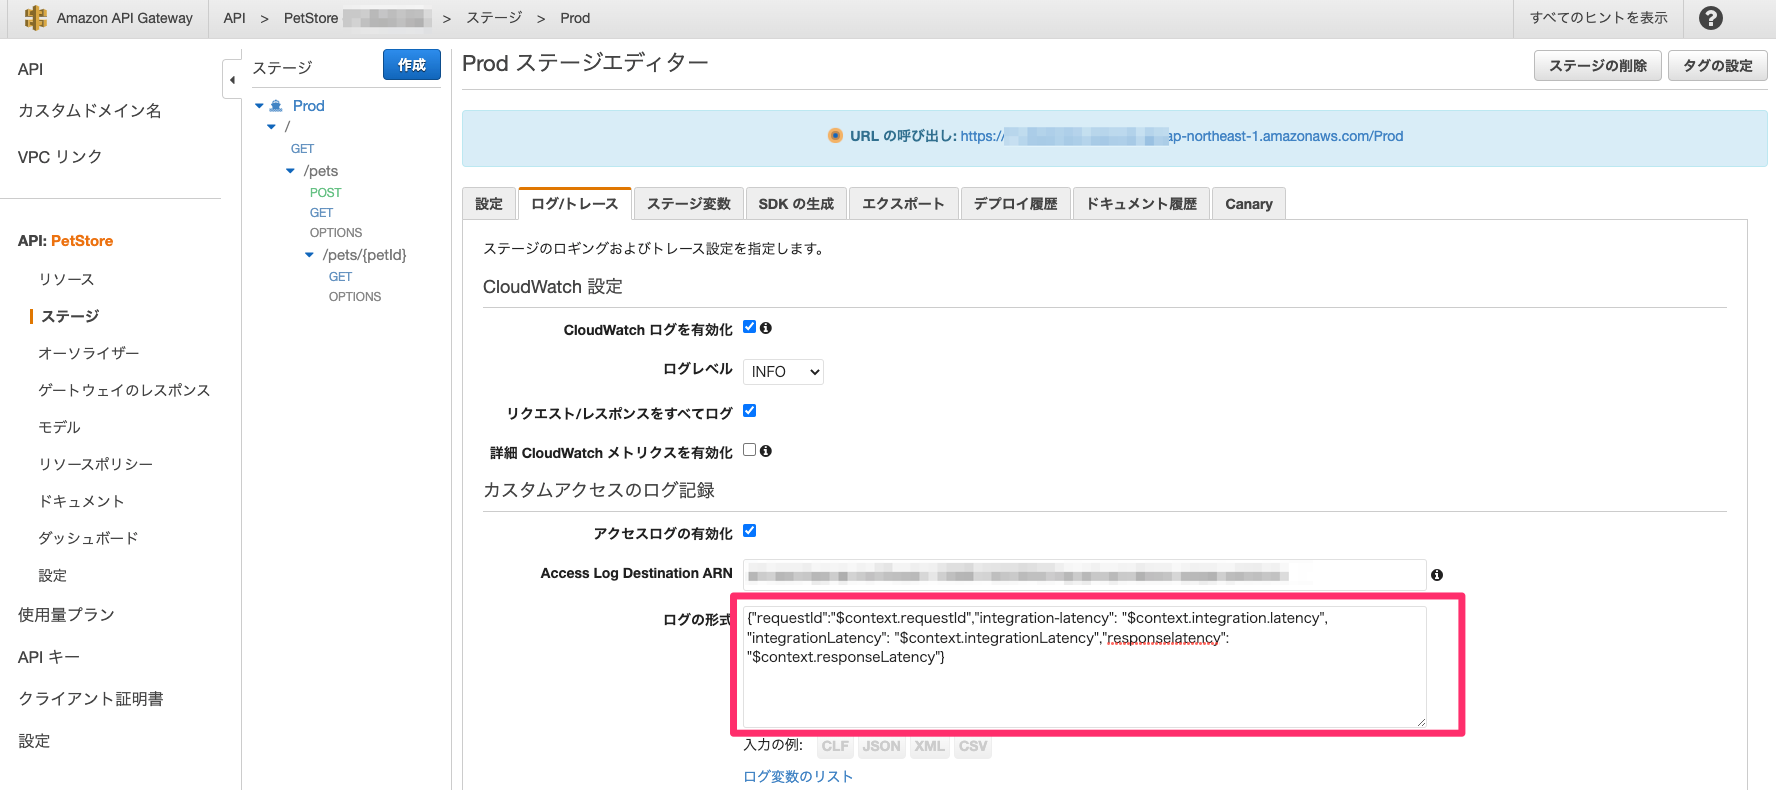1776x790 pixels.
Task: Open リソースポリシー in sidebar
Action: coord(96,464)
